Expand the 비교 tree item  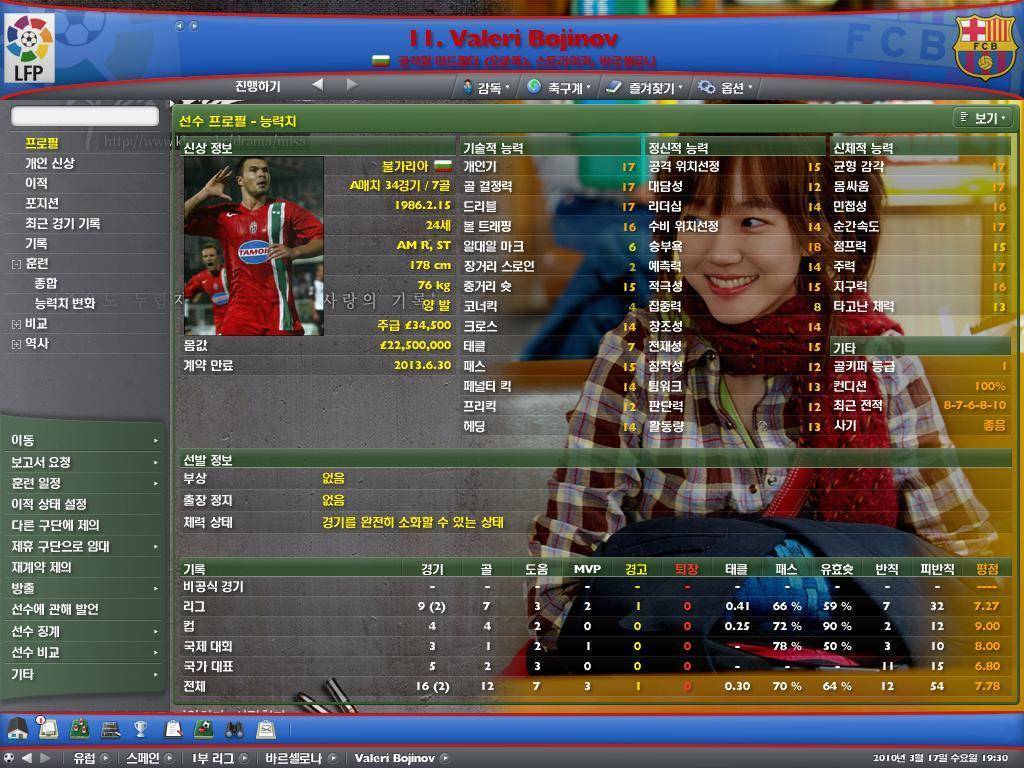coord(16,324)
